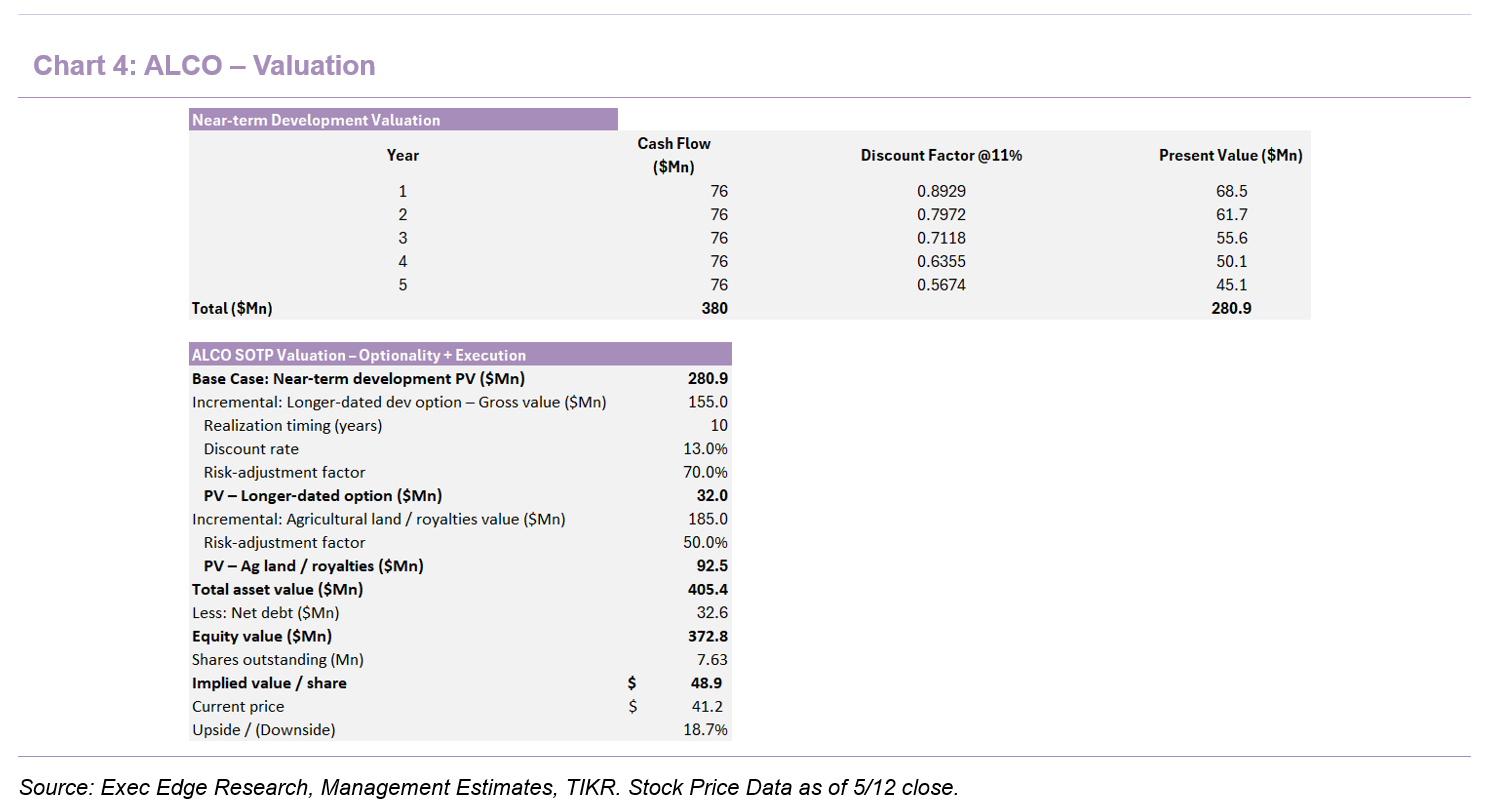Click the Source: Exec Edge Research footnote
Screen dimensions: 1496x810
(x=489, y=787)
